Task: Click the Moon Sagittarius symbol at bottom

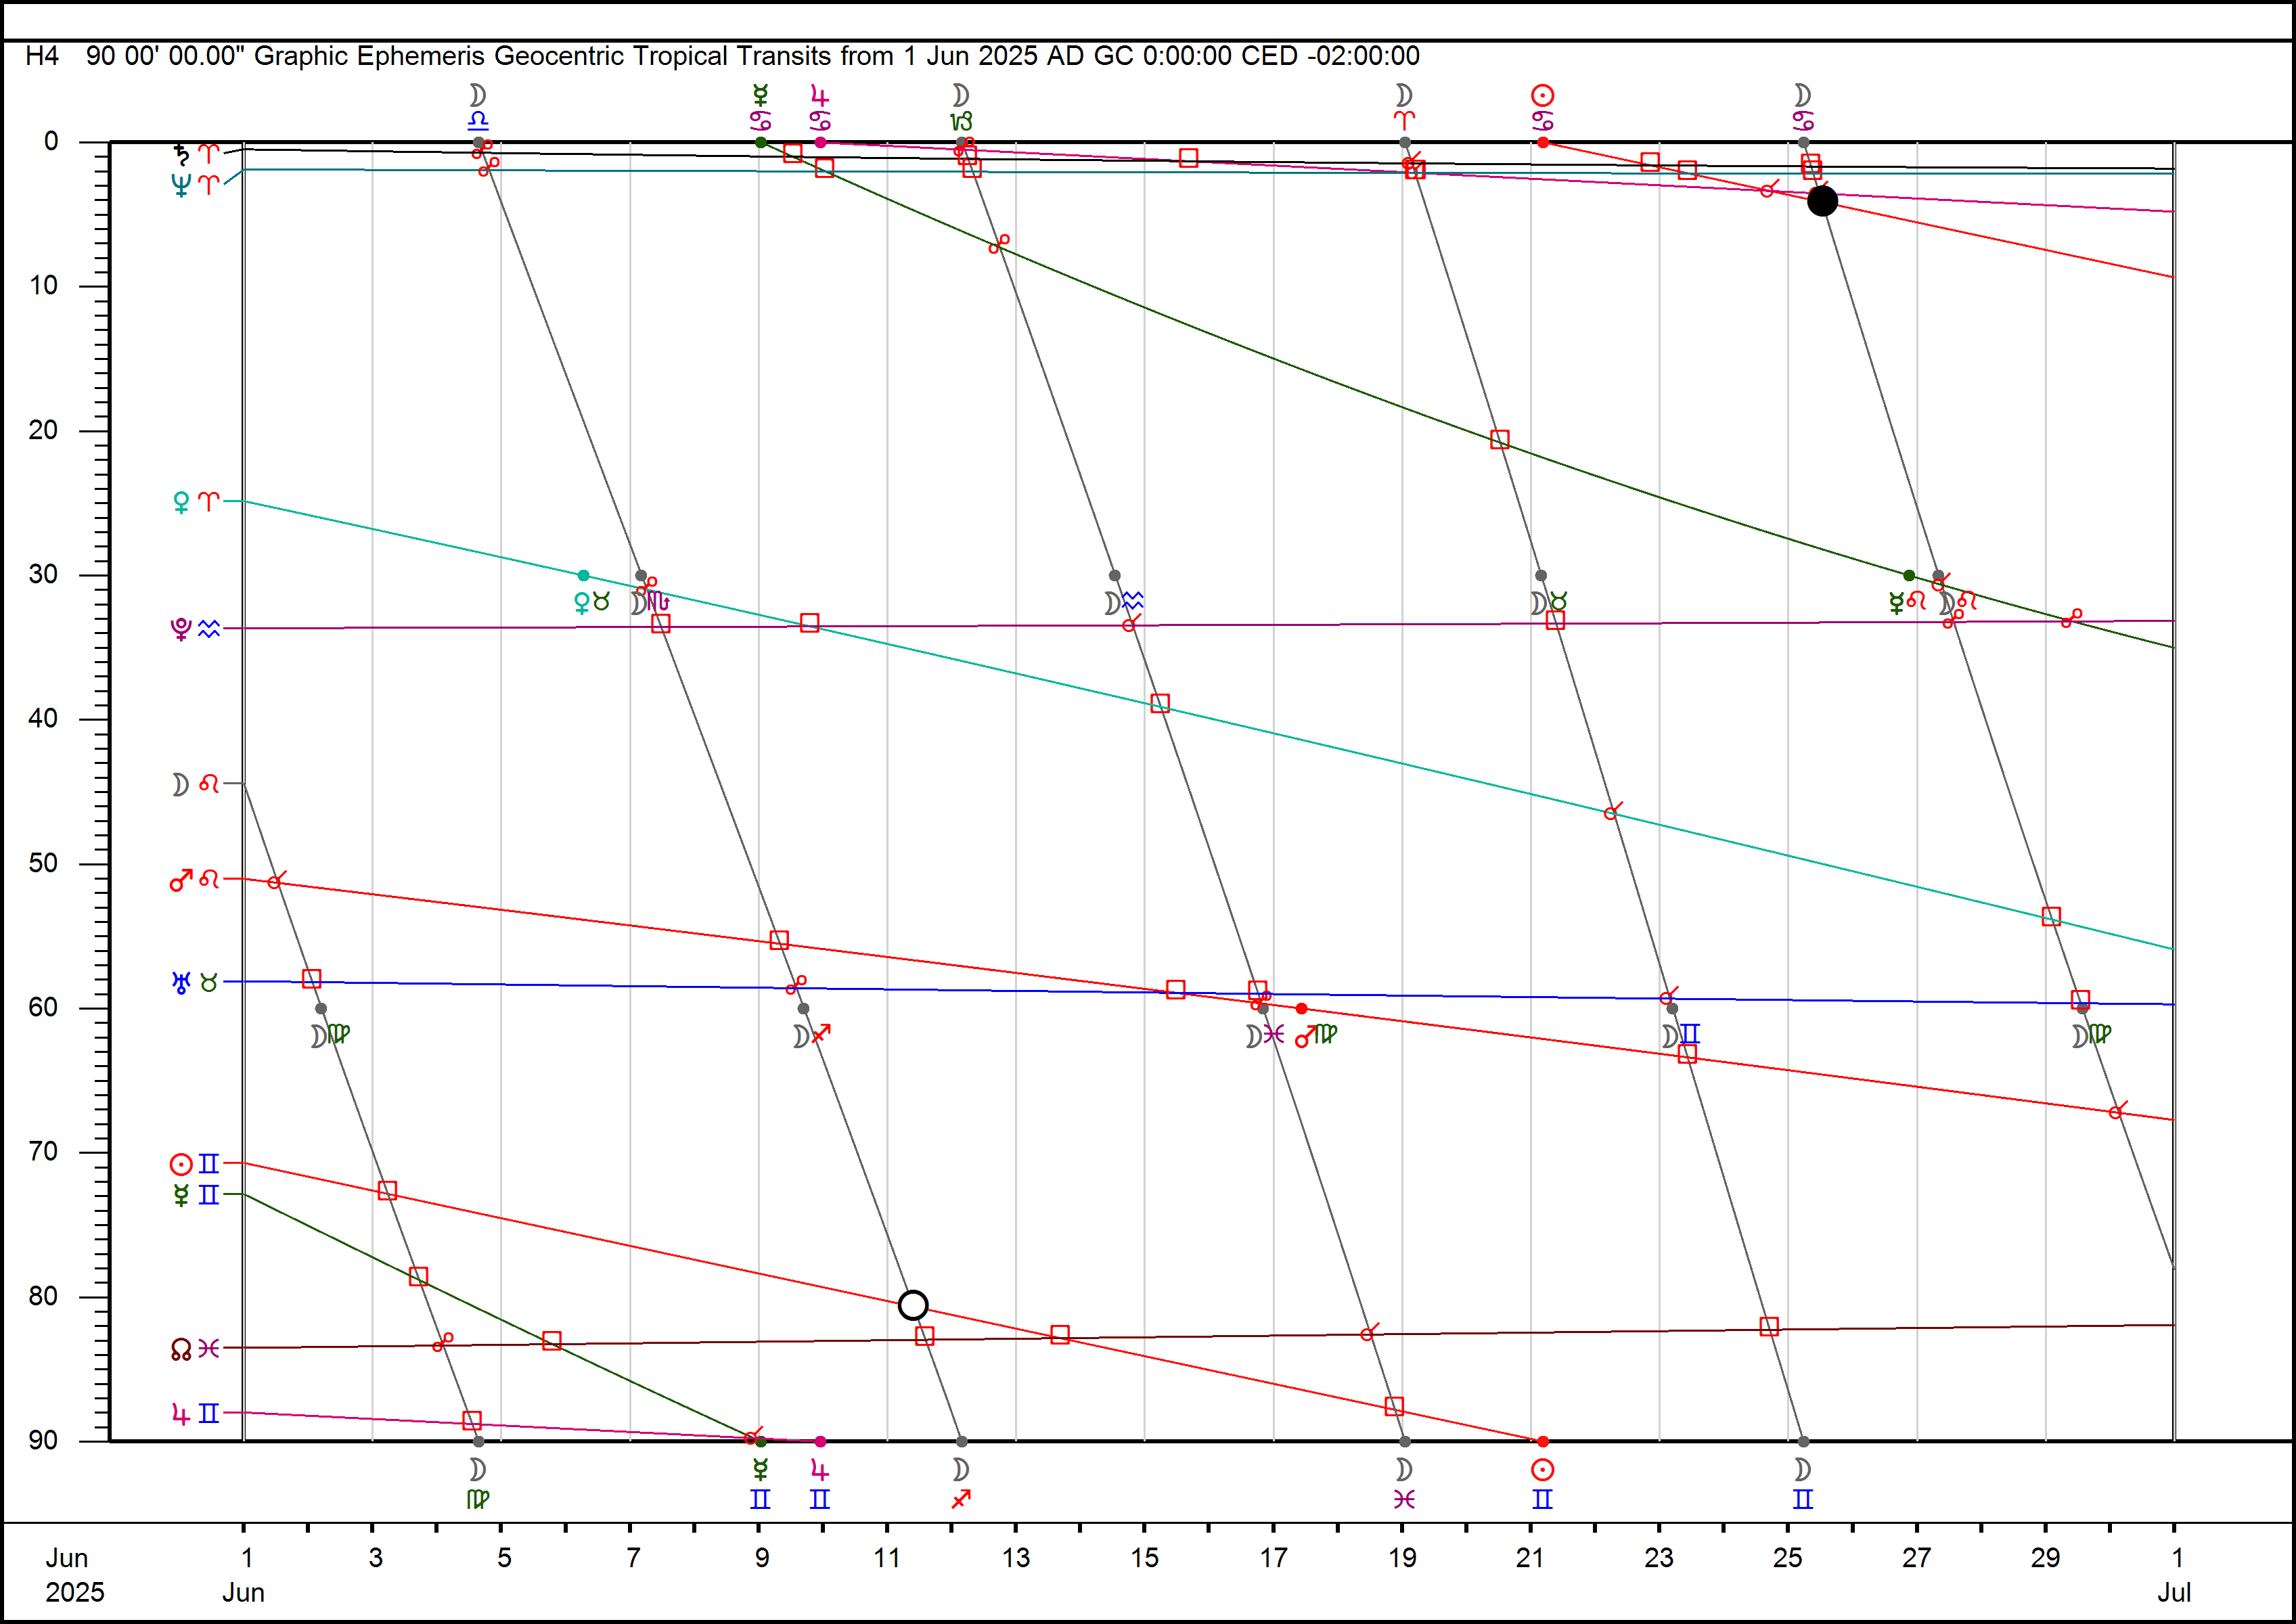Action: tap(960, 1484)
